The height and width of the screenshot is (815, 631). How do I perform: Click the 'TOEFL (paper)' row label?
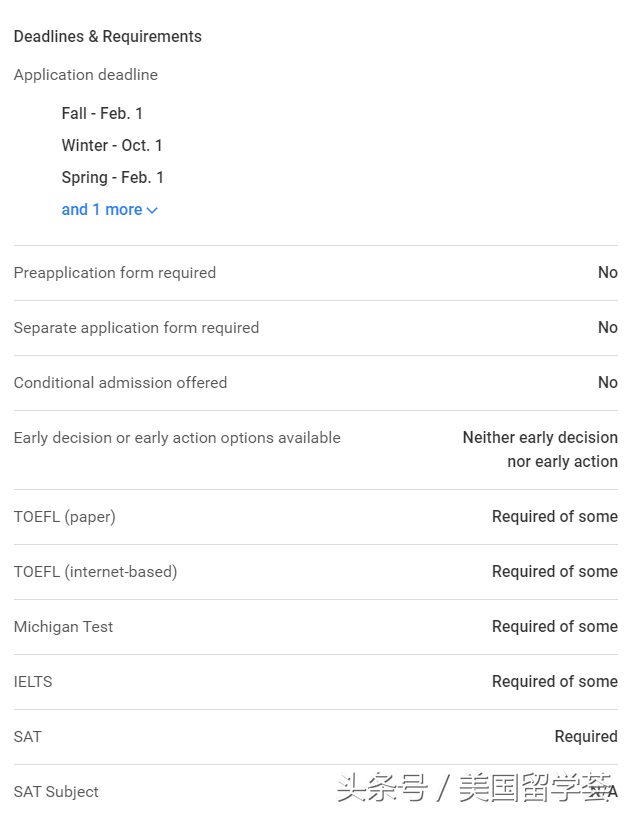64,517
